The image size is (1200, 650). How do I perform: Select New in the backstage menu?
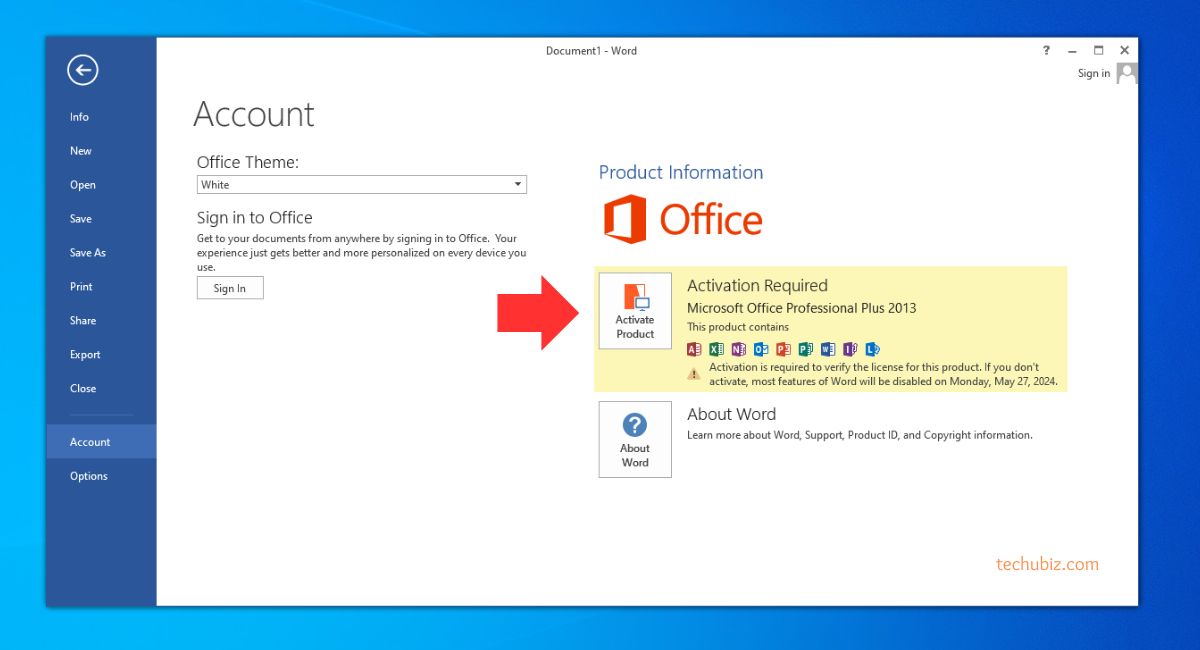(x=102, y=151)
